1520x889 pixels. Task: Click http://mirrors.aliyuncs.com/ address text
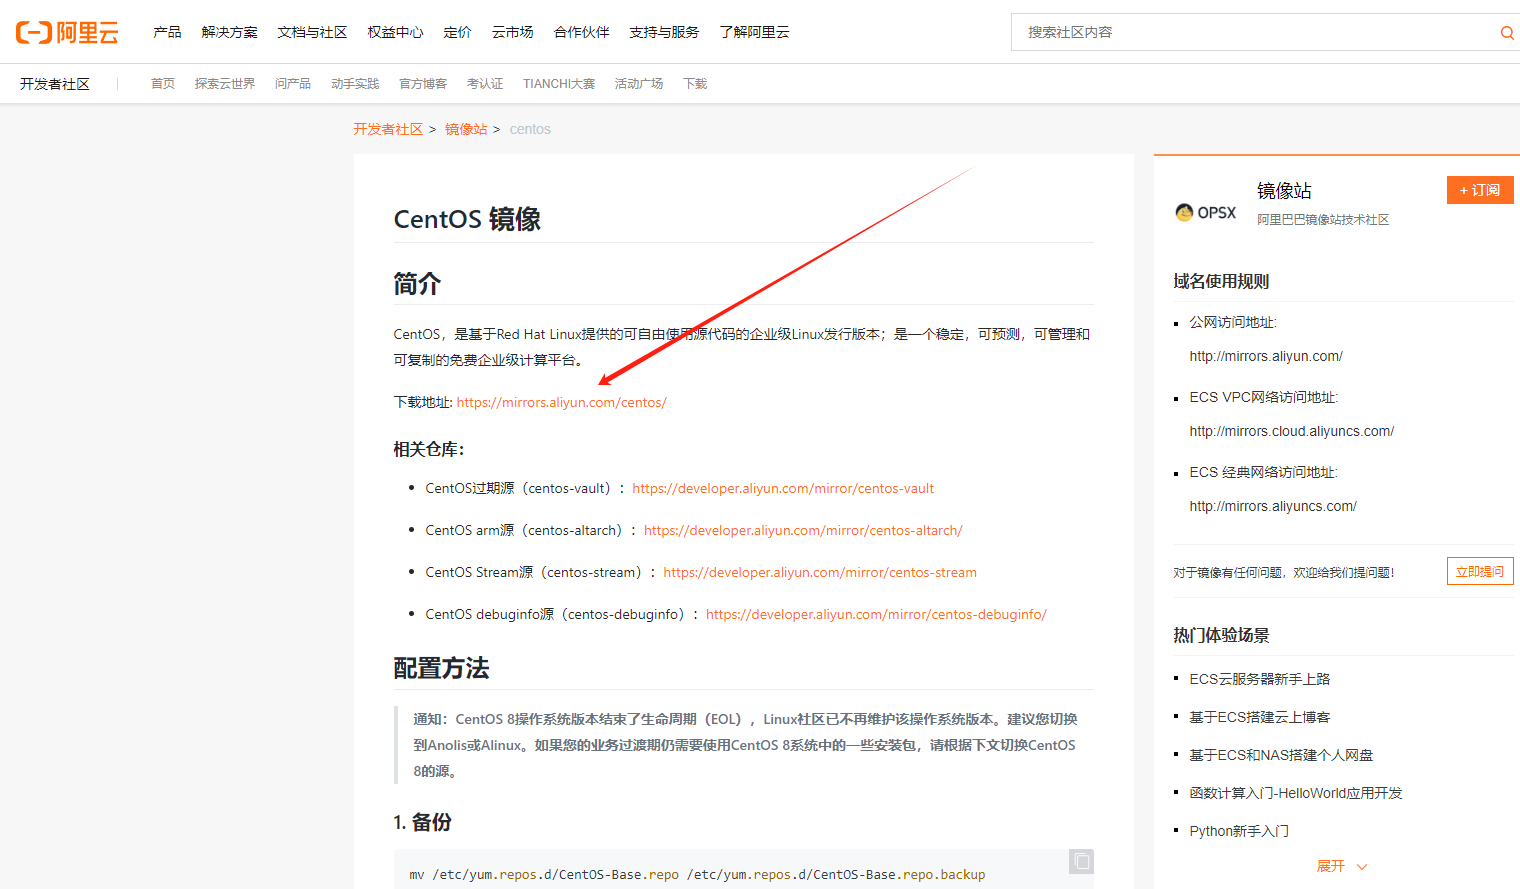click(1273, 506)
